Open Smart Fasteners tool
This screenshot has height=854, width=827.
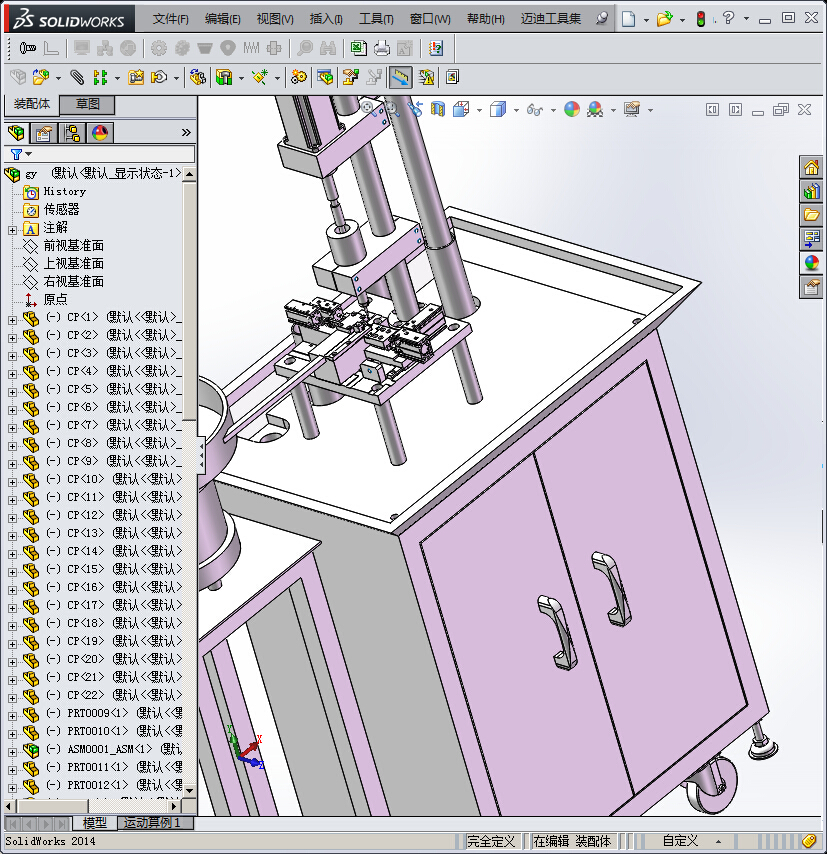click(136, 77)
